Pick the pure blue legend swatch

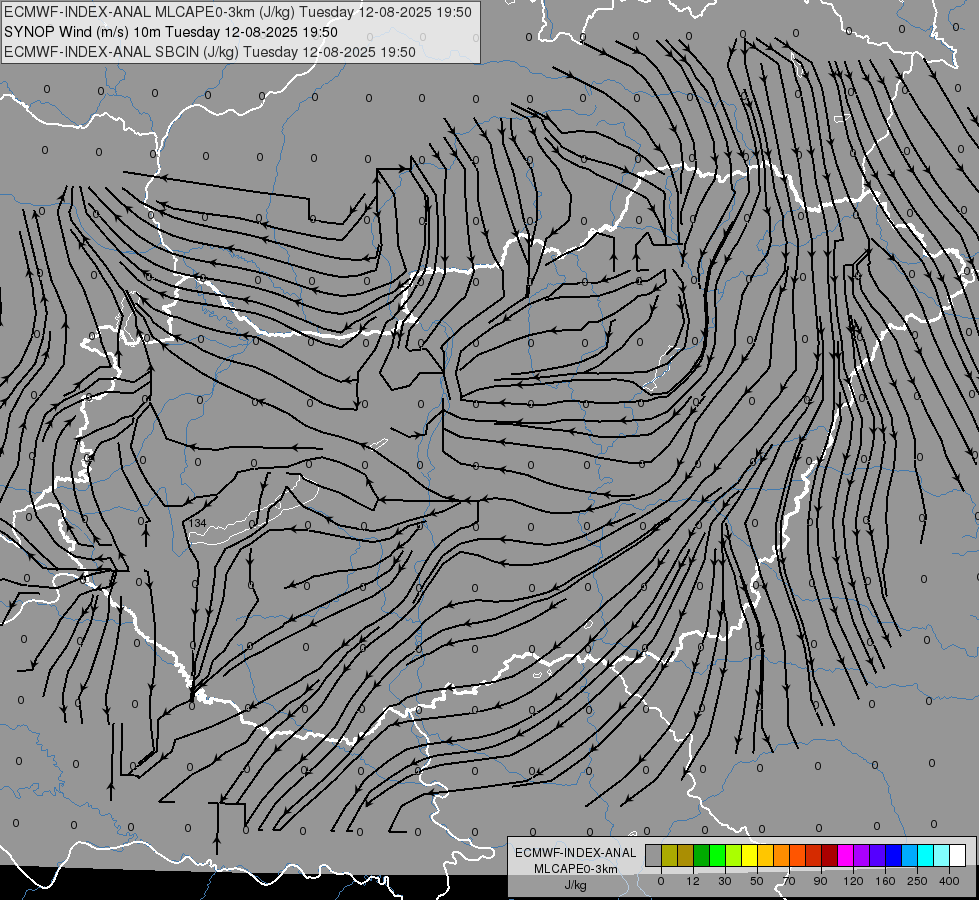coord(894,855)
